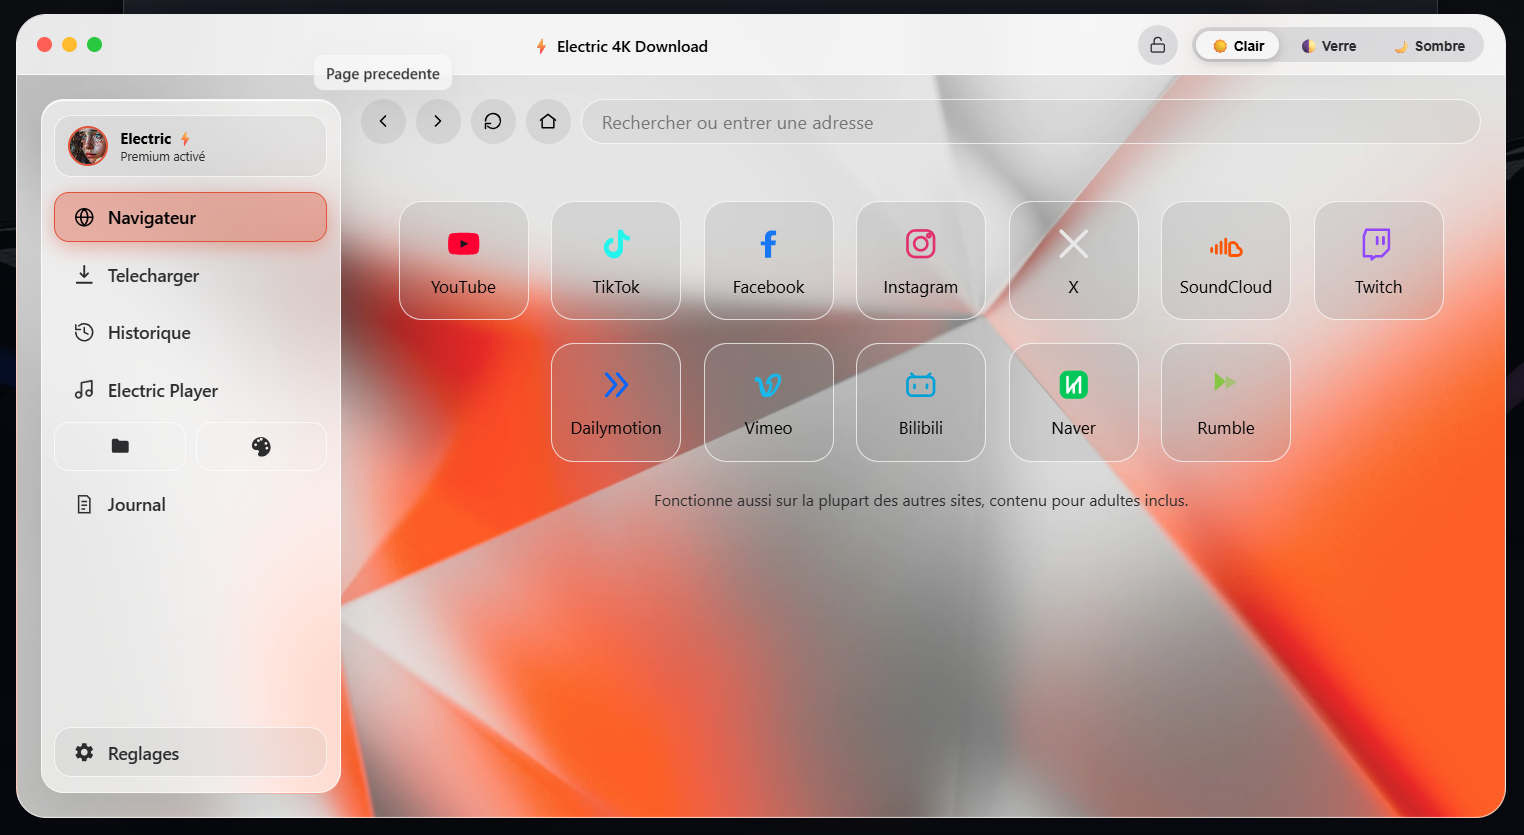Open the Twitch shortcut tile
This screenshot has height=835, width=1524.
1379,261
